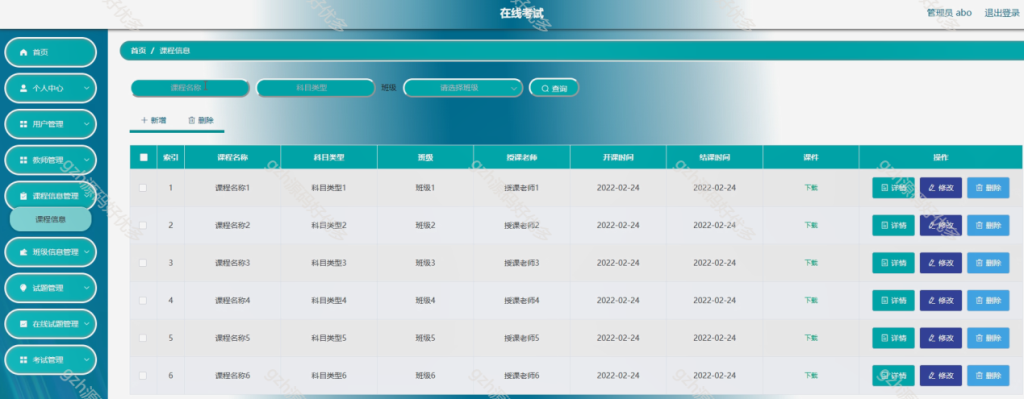Click 修改 for 课程名称5 row
Viewport: 1024px width, 399px height.
pyautogui.click(x=941, y=338)
